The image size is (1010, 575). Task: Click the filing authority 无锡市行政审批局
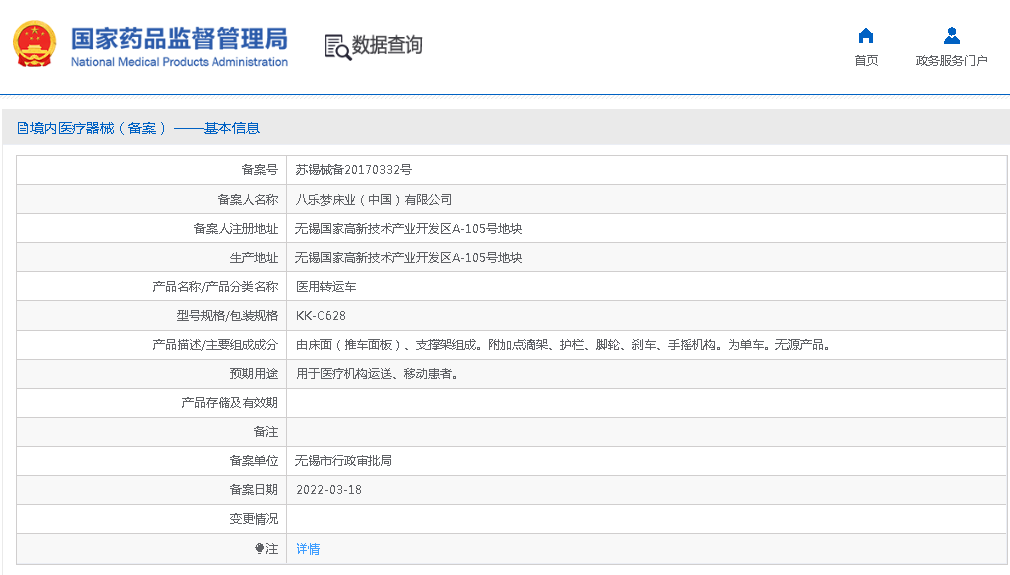point(343,461)
